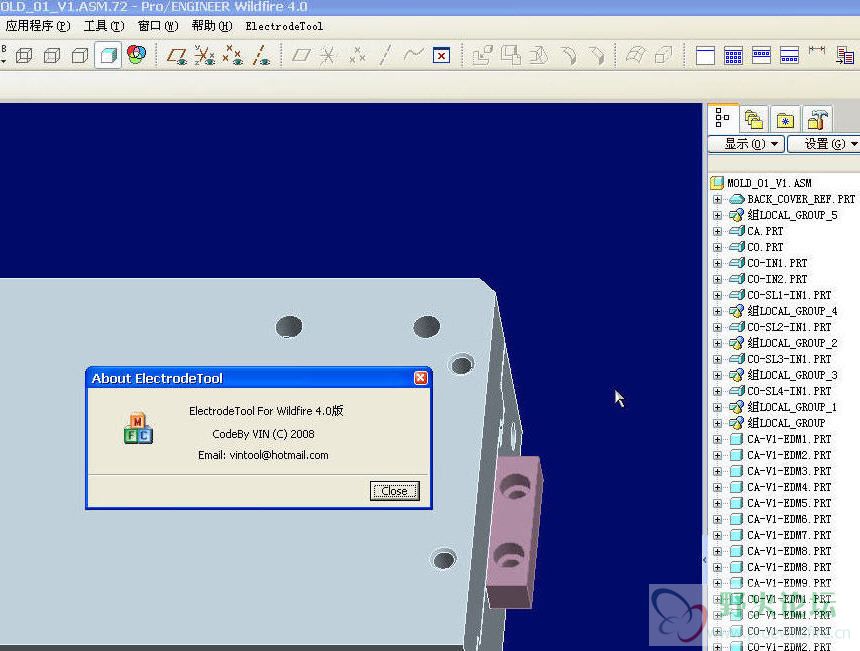Click the ElectrodeTool MFC blocks icon
The image size is (860, 651).
pyautogui.click(x=138, y=428)
